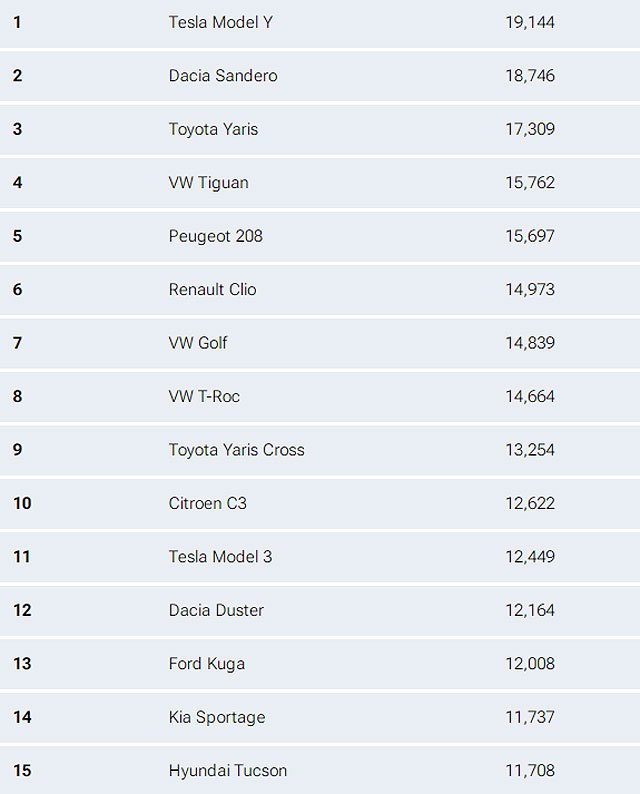
Task: Click the Ford Kuga model name
Action: [206, 664]
